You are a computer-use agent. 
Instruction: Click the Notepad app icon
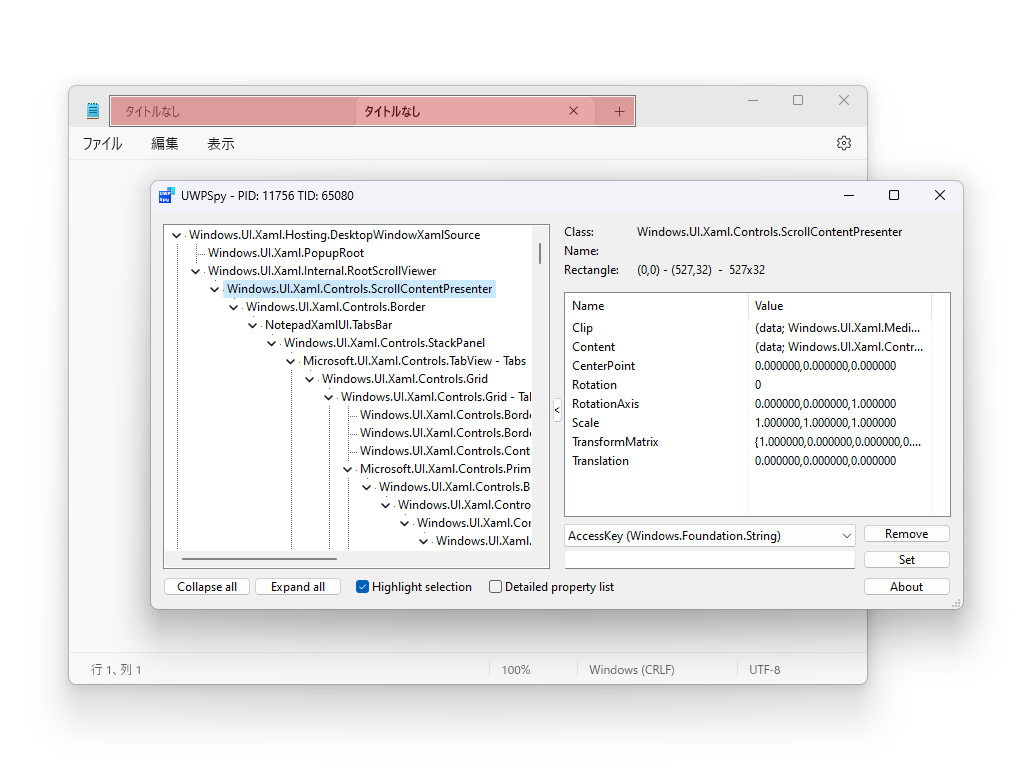[x=93, y=111]
